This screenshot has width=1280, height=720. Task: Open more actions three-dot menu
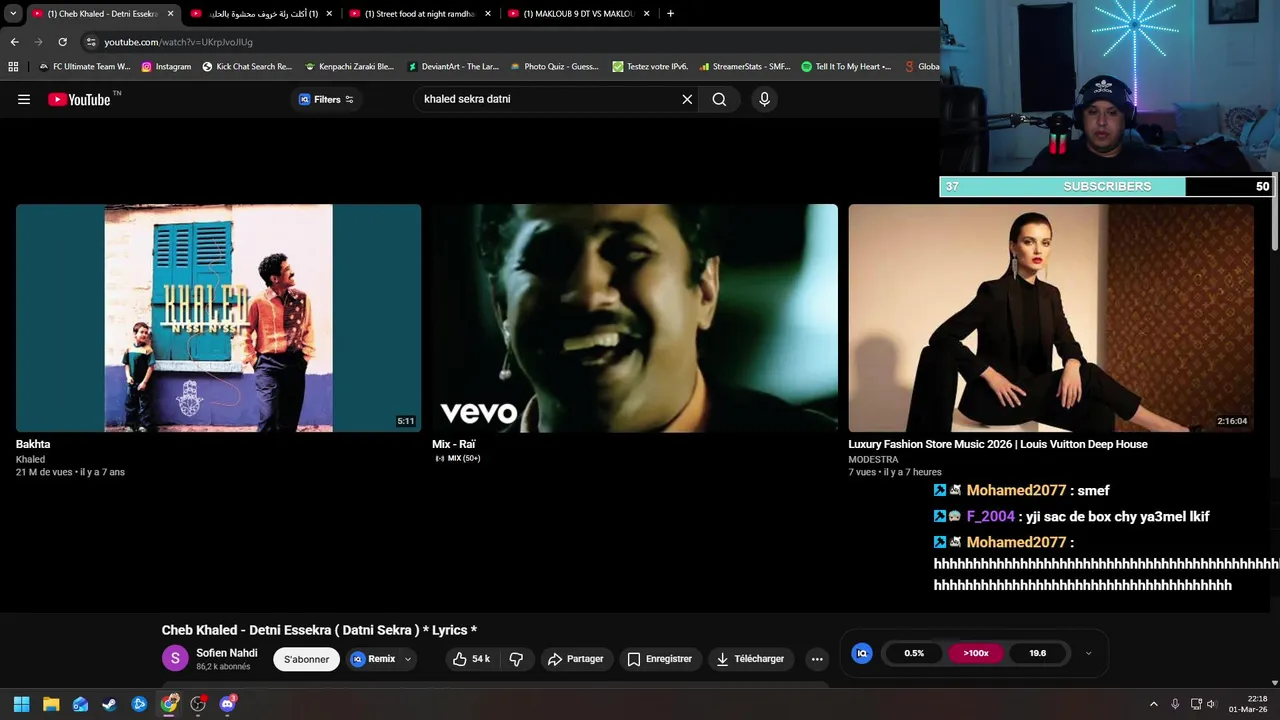pos(817,659)
